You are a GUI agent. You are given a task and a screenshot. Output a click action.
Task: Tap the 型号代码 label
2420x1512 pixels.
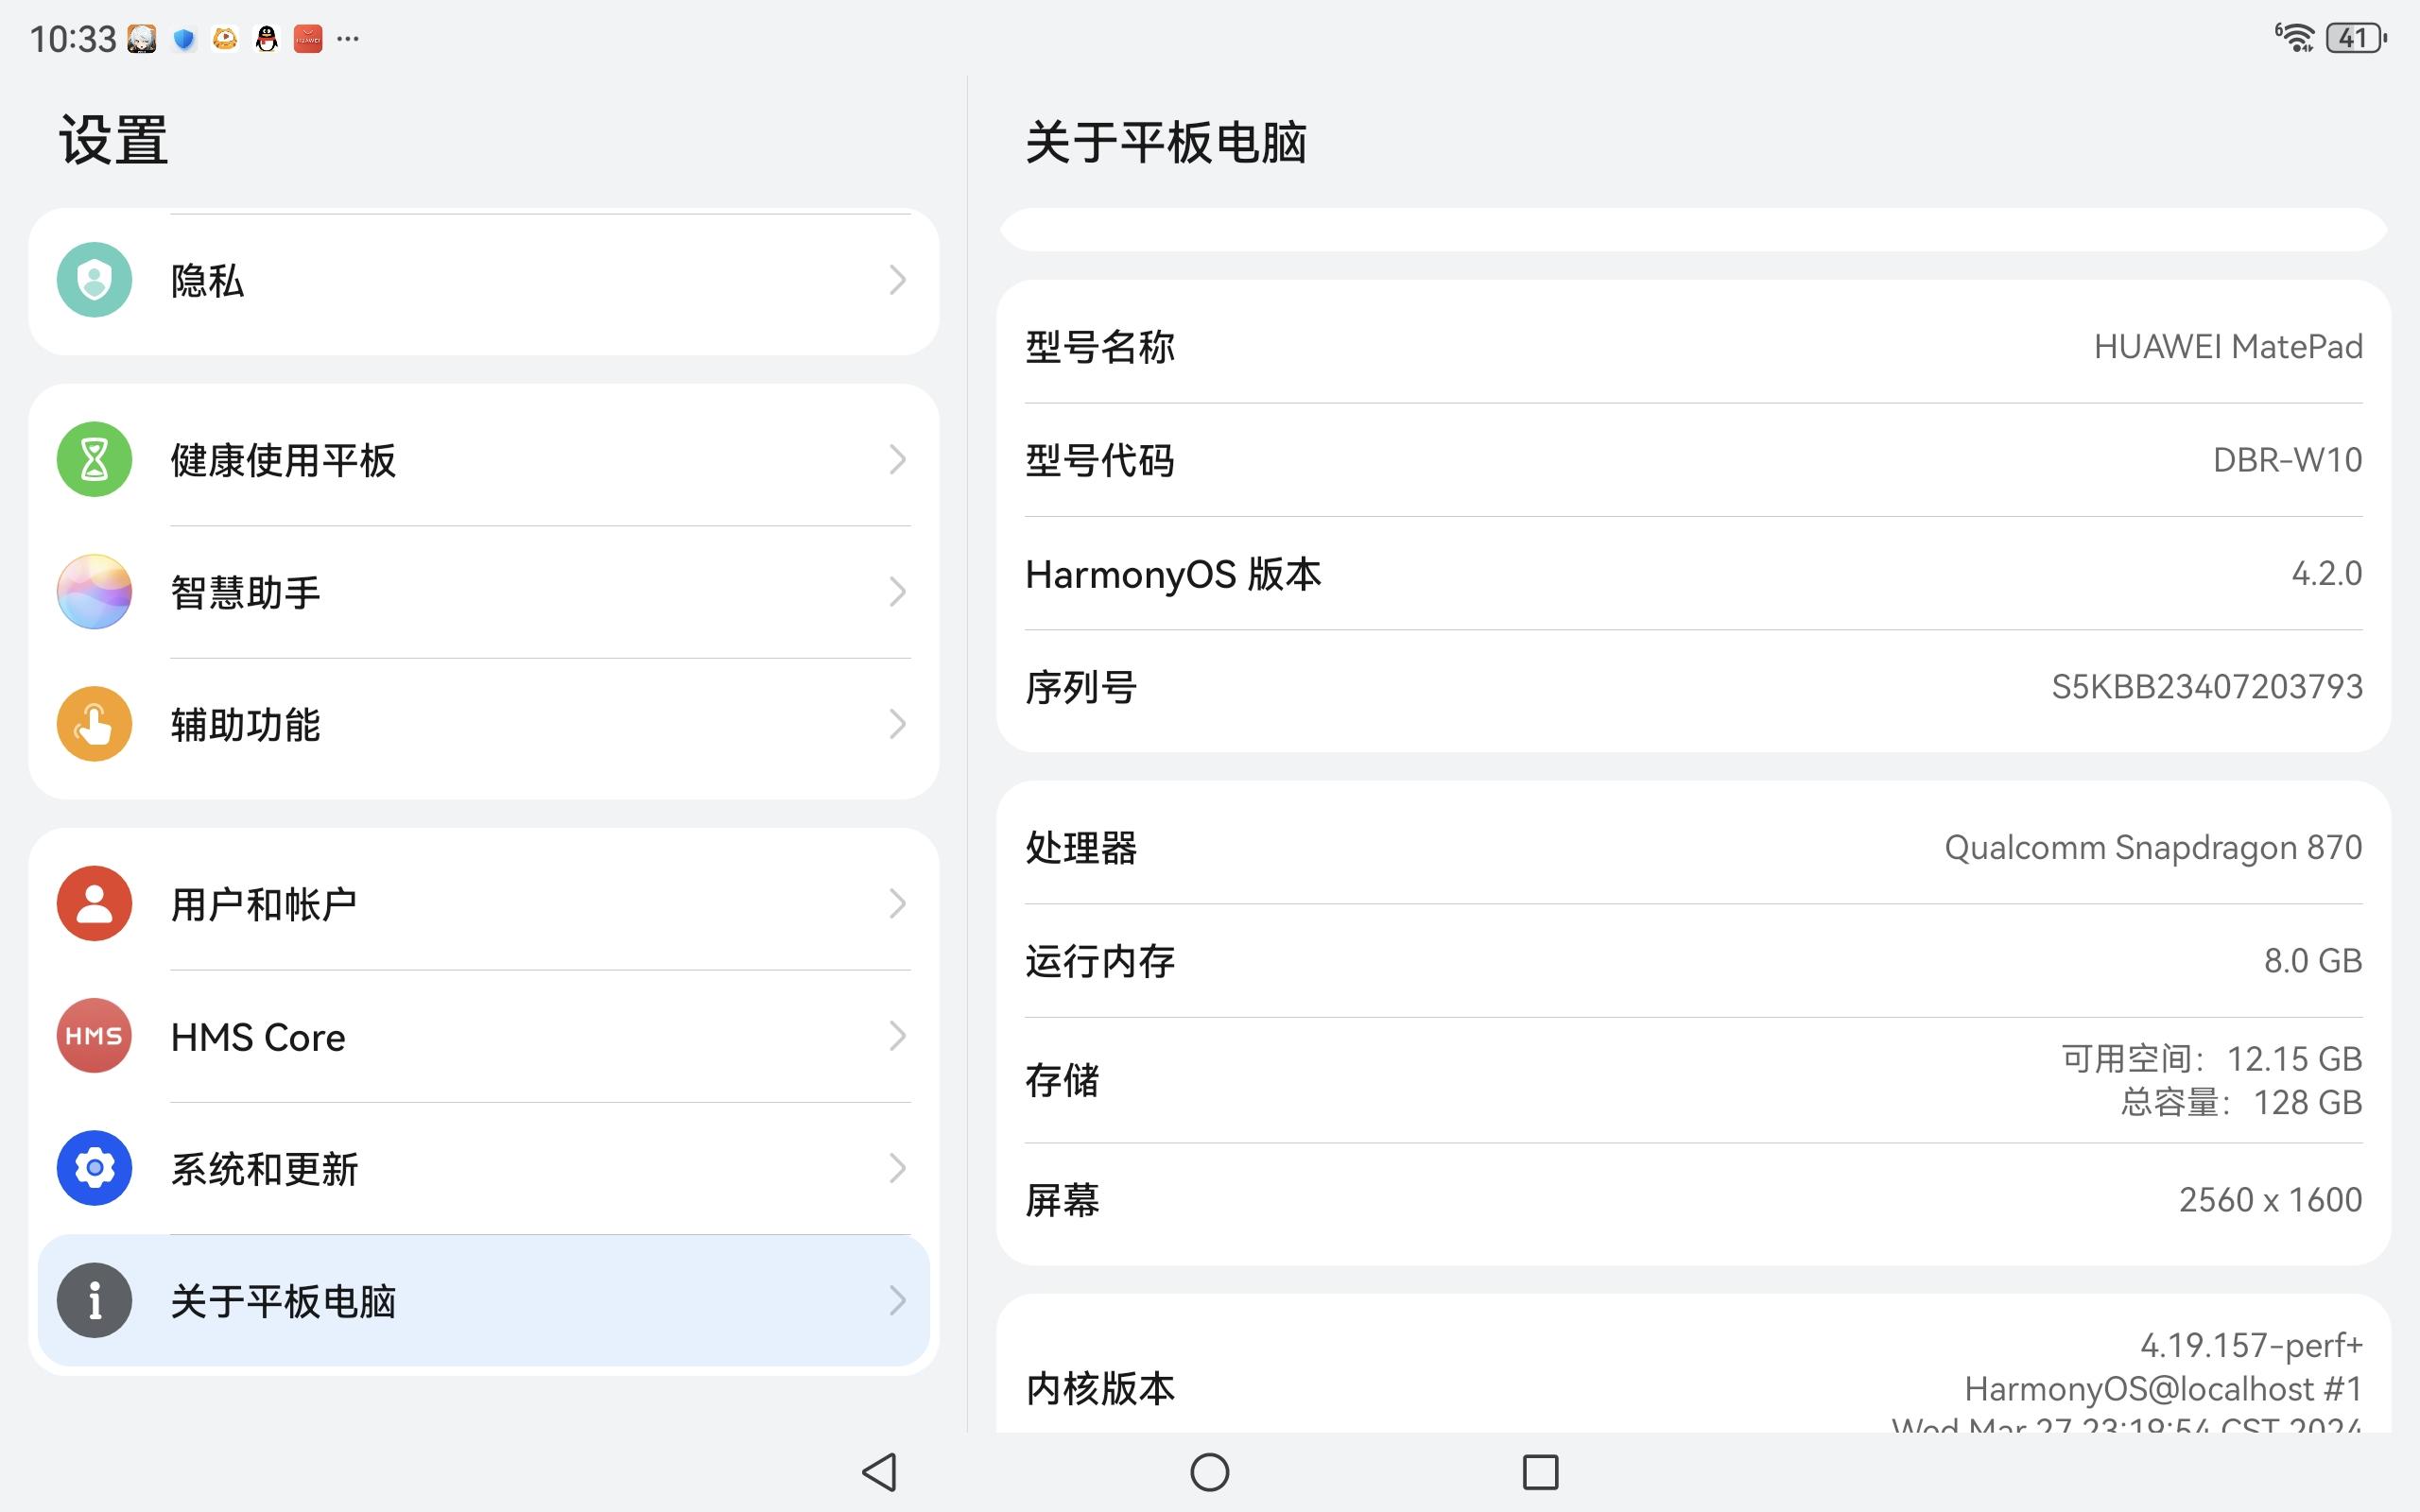(1100, 460)
